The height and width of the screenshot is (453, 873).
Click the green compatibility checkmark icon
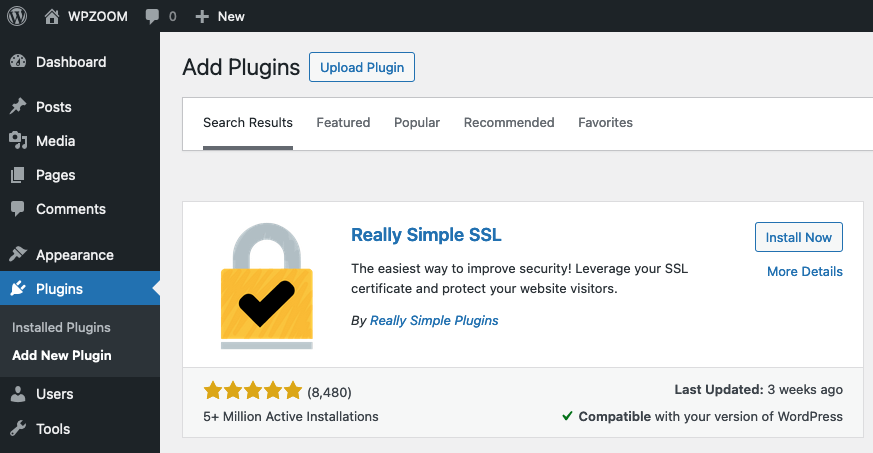click(567, 416)
